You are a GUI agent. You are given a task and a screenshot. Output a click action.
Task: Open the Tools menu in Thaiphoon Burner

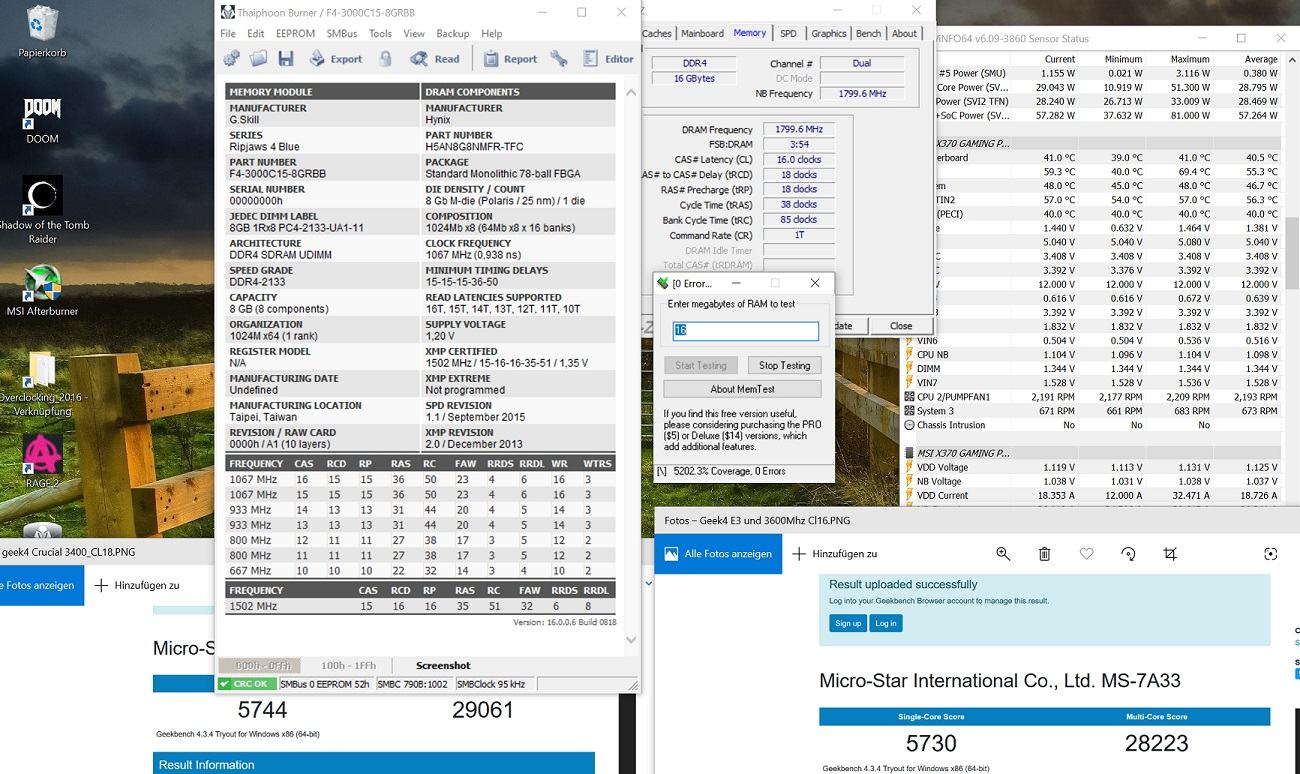tap(380, 33)
